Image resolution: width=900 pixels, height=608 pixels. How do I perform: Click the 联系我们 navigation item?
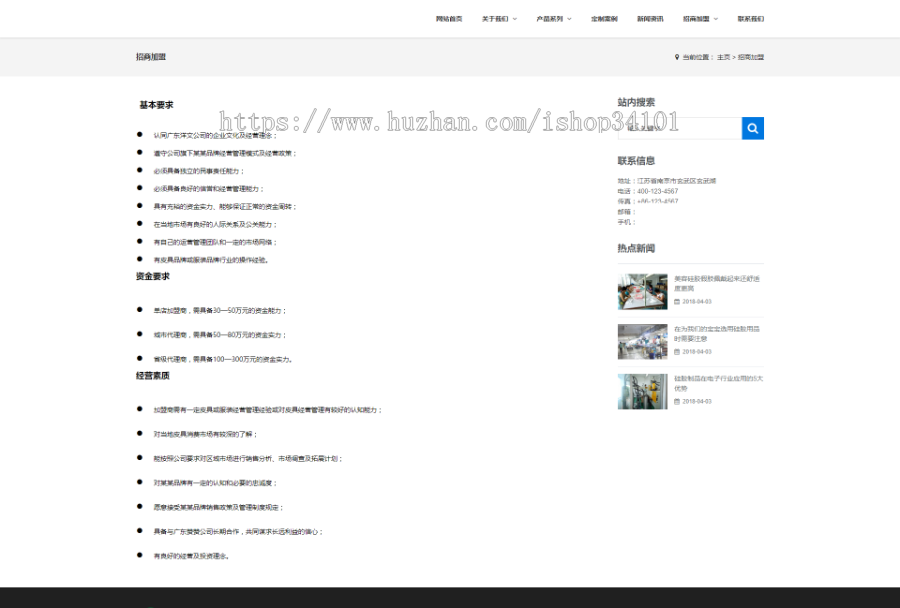[x=752, y=18]
